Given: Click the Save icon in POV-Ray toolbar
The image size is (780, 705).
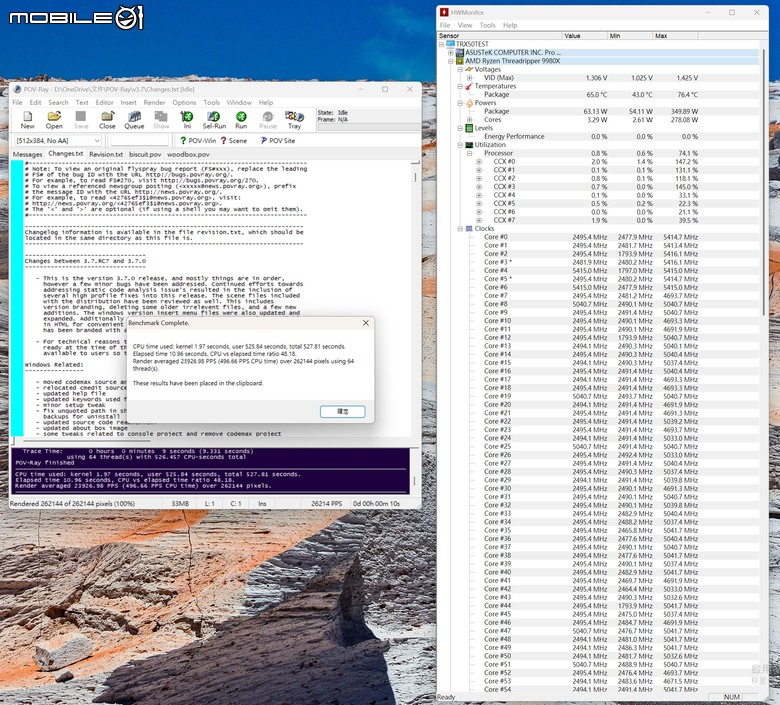Looking at the screenshot, I should pos(81,120).
